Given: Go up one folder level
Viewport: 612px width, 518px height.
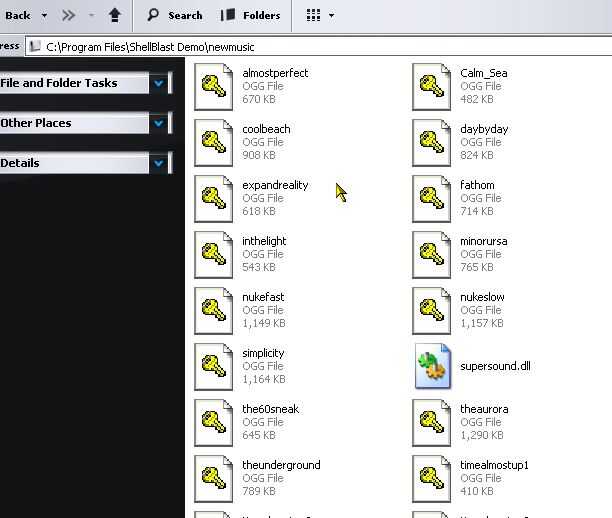Looking at the screenshot, I should click(x=114, y=16).
